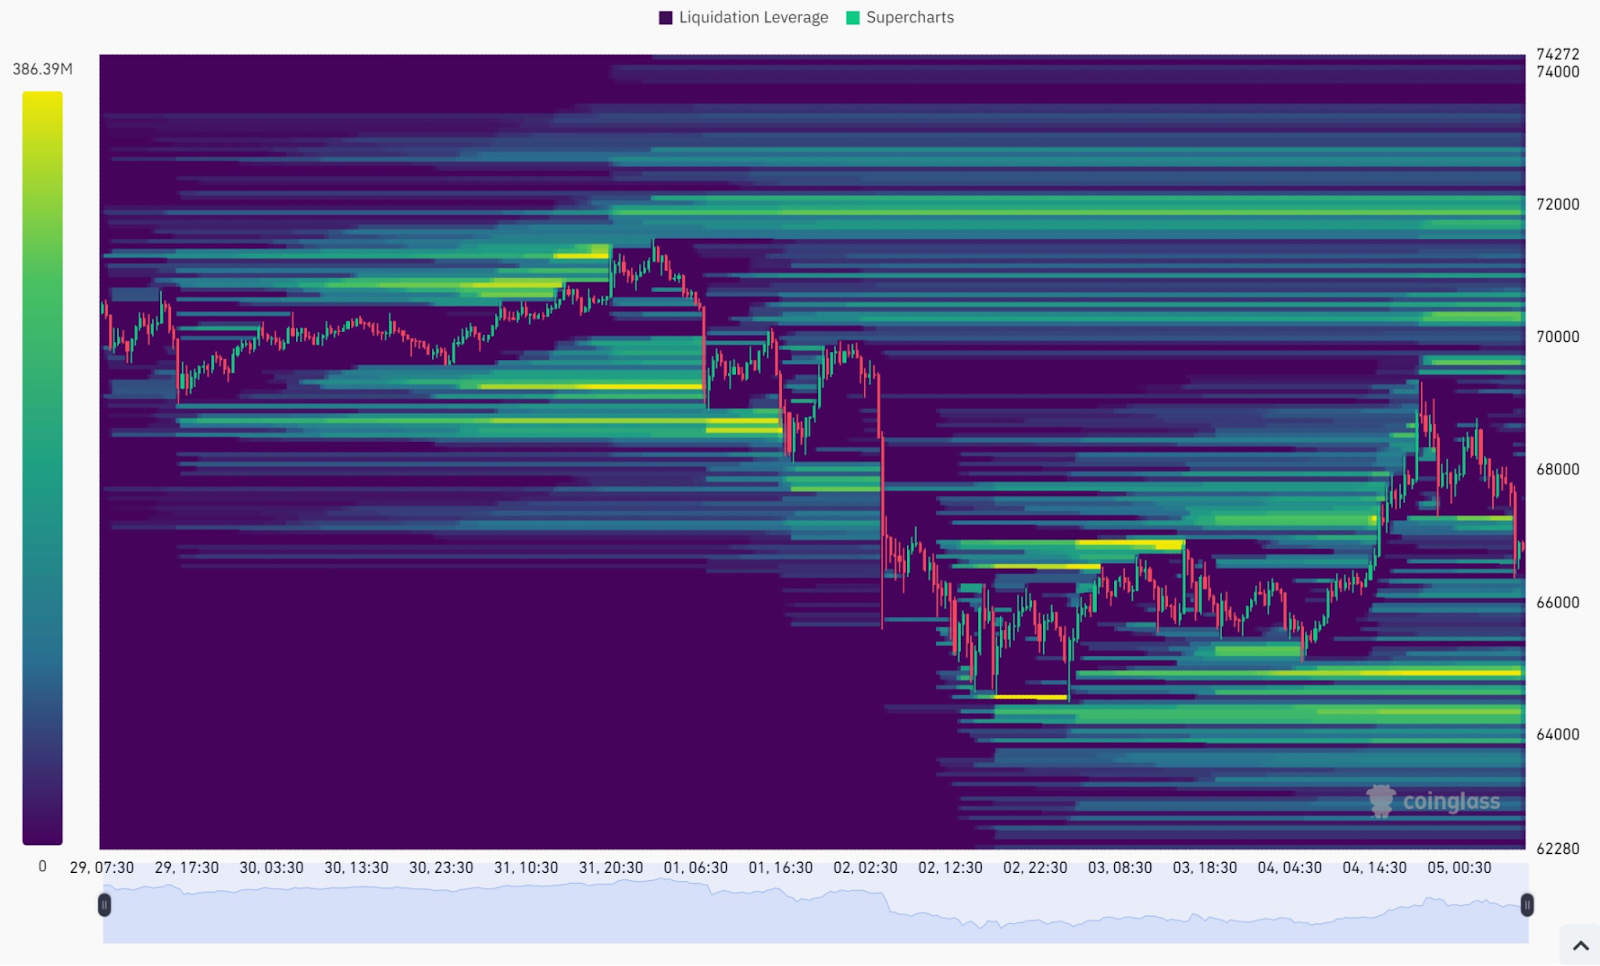Select the "02, 12:30" time axis label
Image resolution: width=1600 pixels, height=966 pixels.
tap(950, 868)
